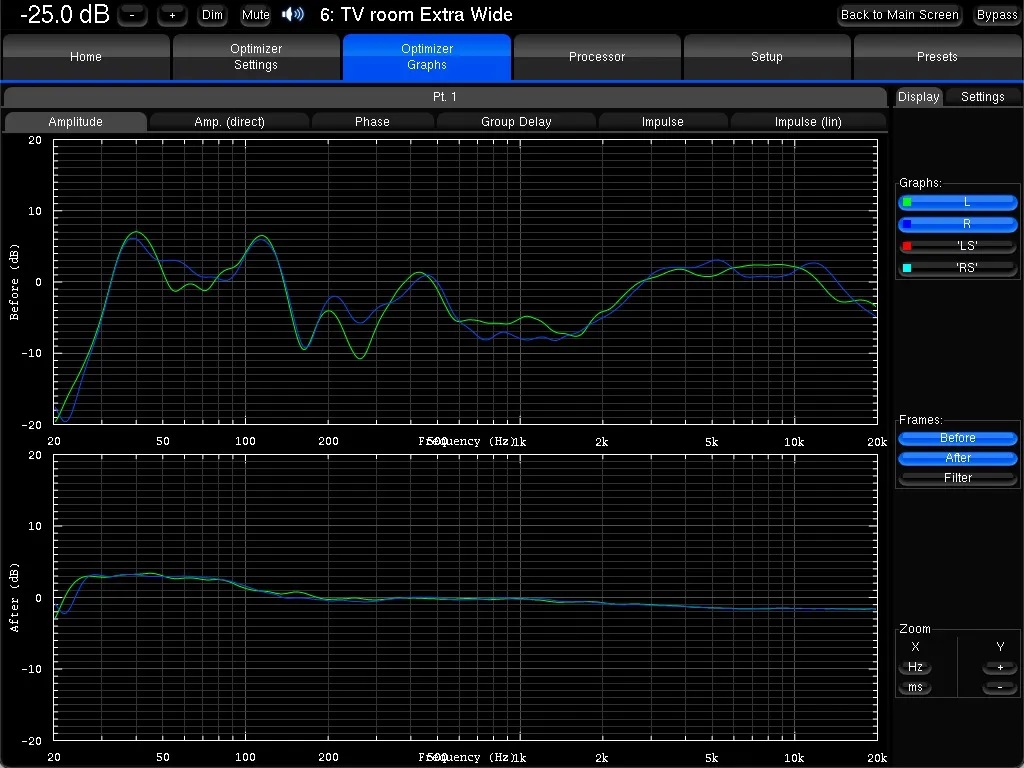
Task: Toggle the Dim button
Action: tap(213, 15)
